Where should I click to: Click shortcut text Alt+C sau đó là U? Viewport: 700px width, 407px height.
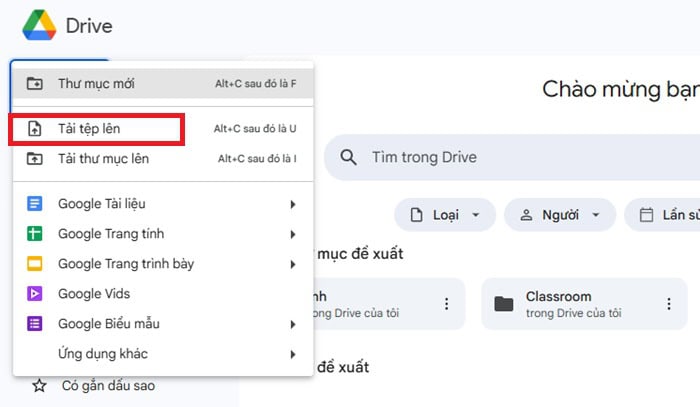click(255, 129)
